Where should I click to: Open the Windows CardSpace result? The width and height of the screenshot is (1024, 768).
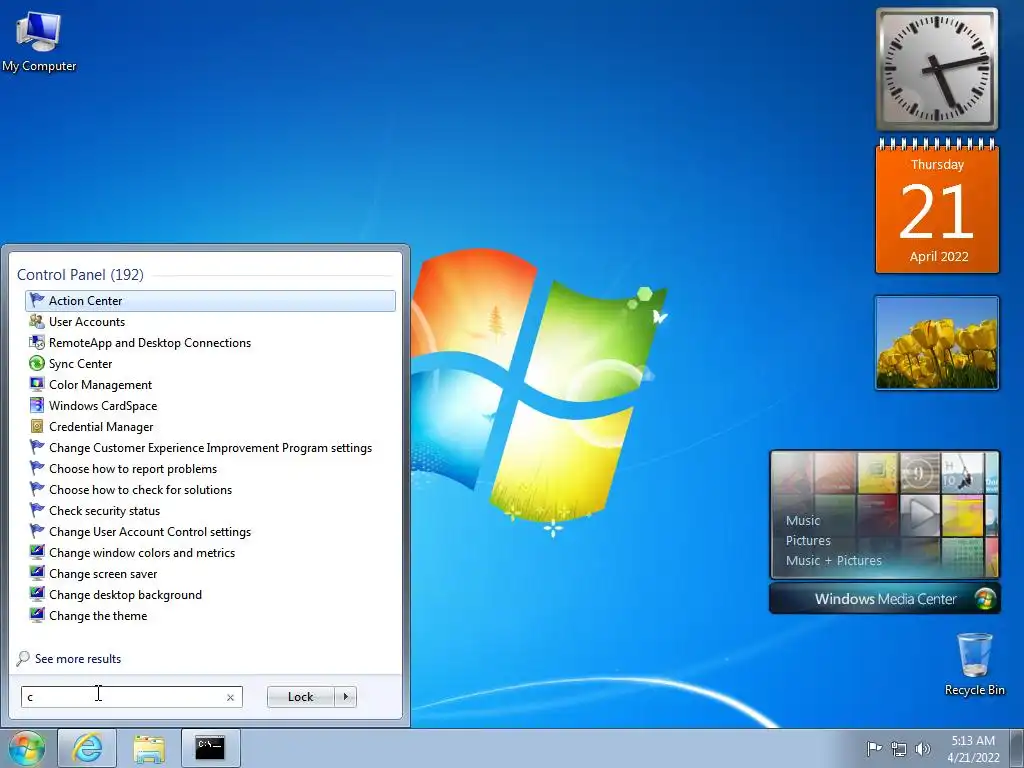click(210, 405)
